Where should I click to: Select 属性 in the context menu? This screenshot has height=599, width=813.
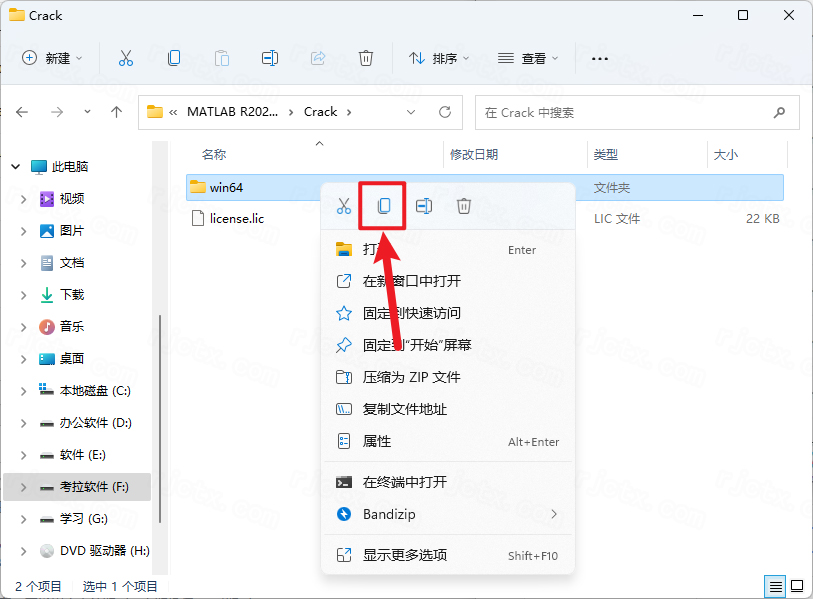pos(377,441)
